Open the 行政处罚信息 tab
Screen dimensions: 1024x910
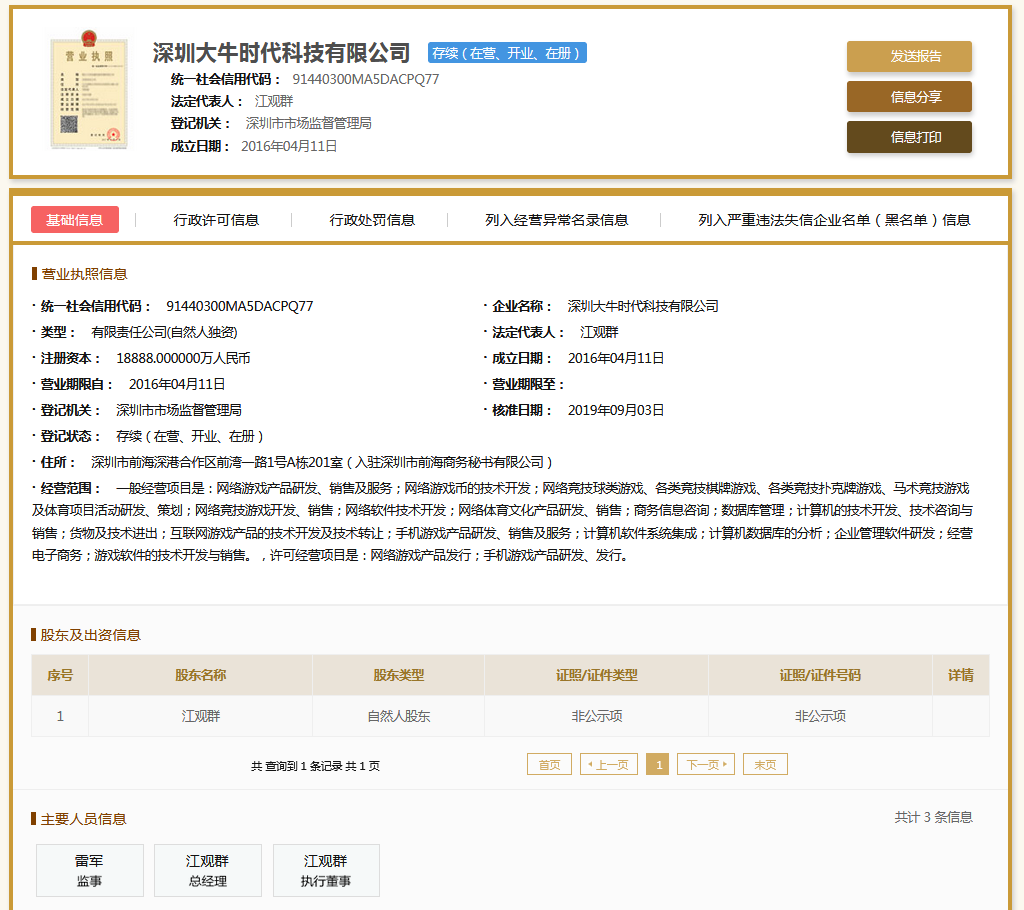click(372, 220)
